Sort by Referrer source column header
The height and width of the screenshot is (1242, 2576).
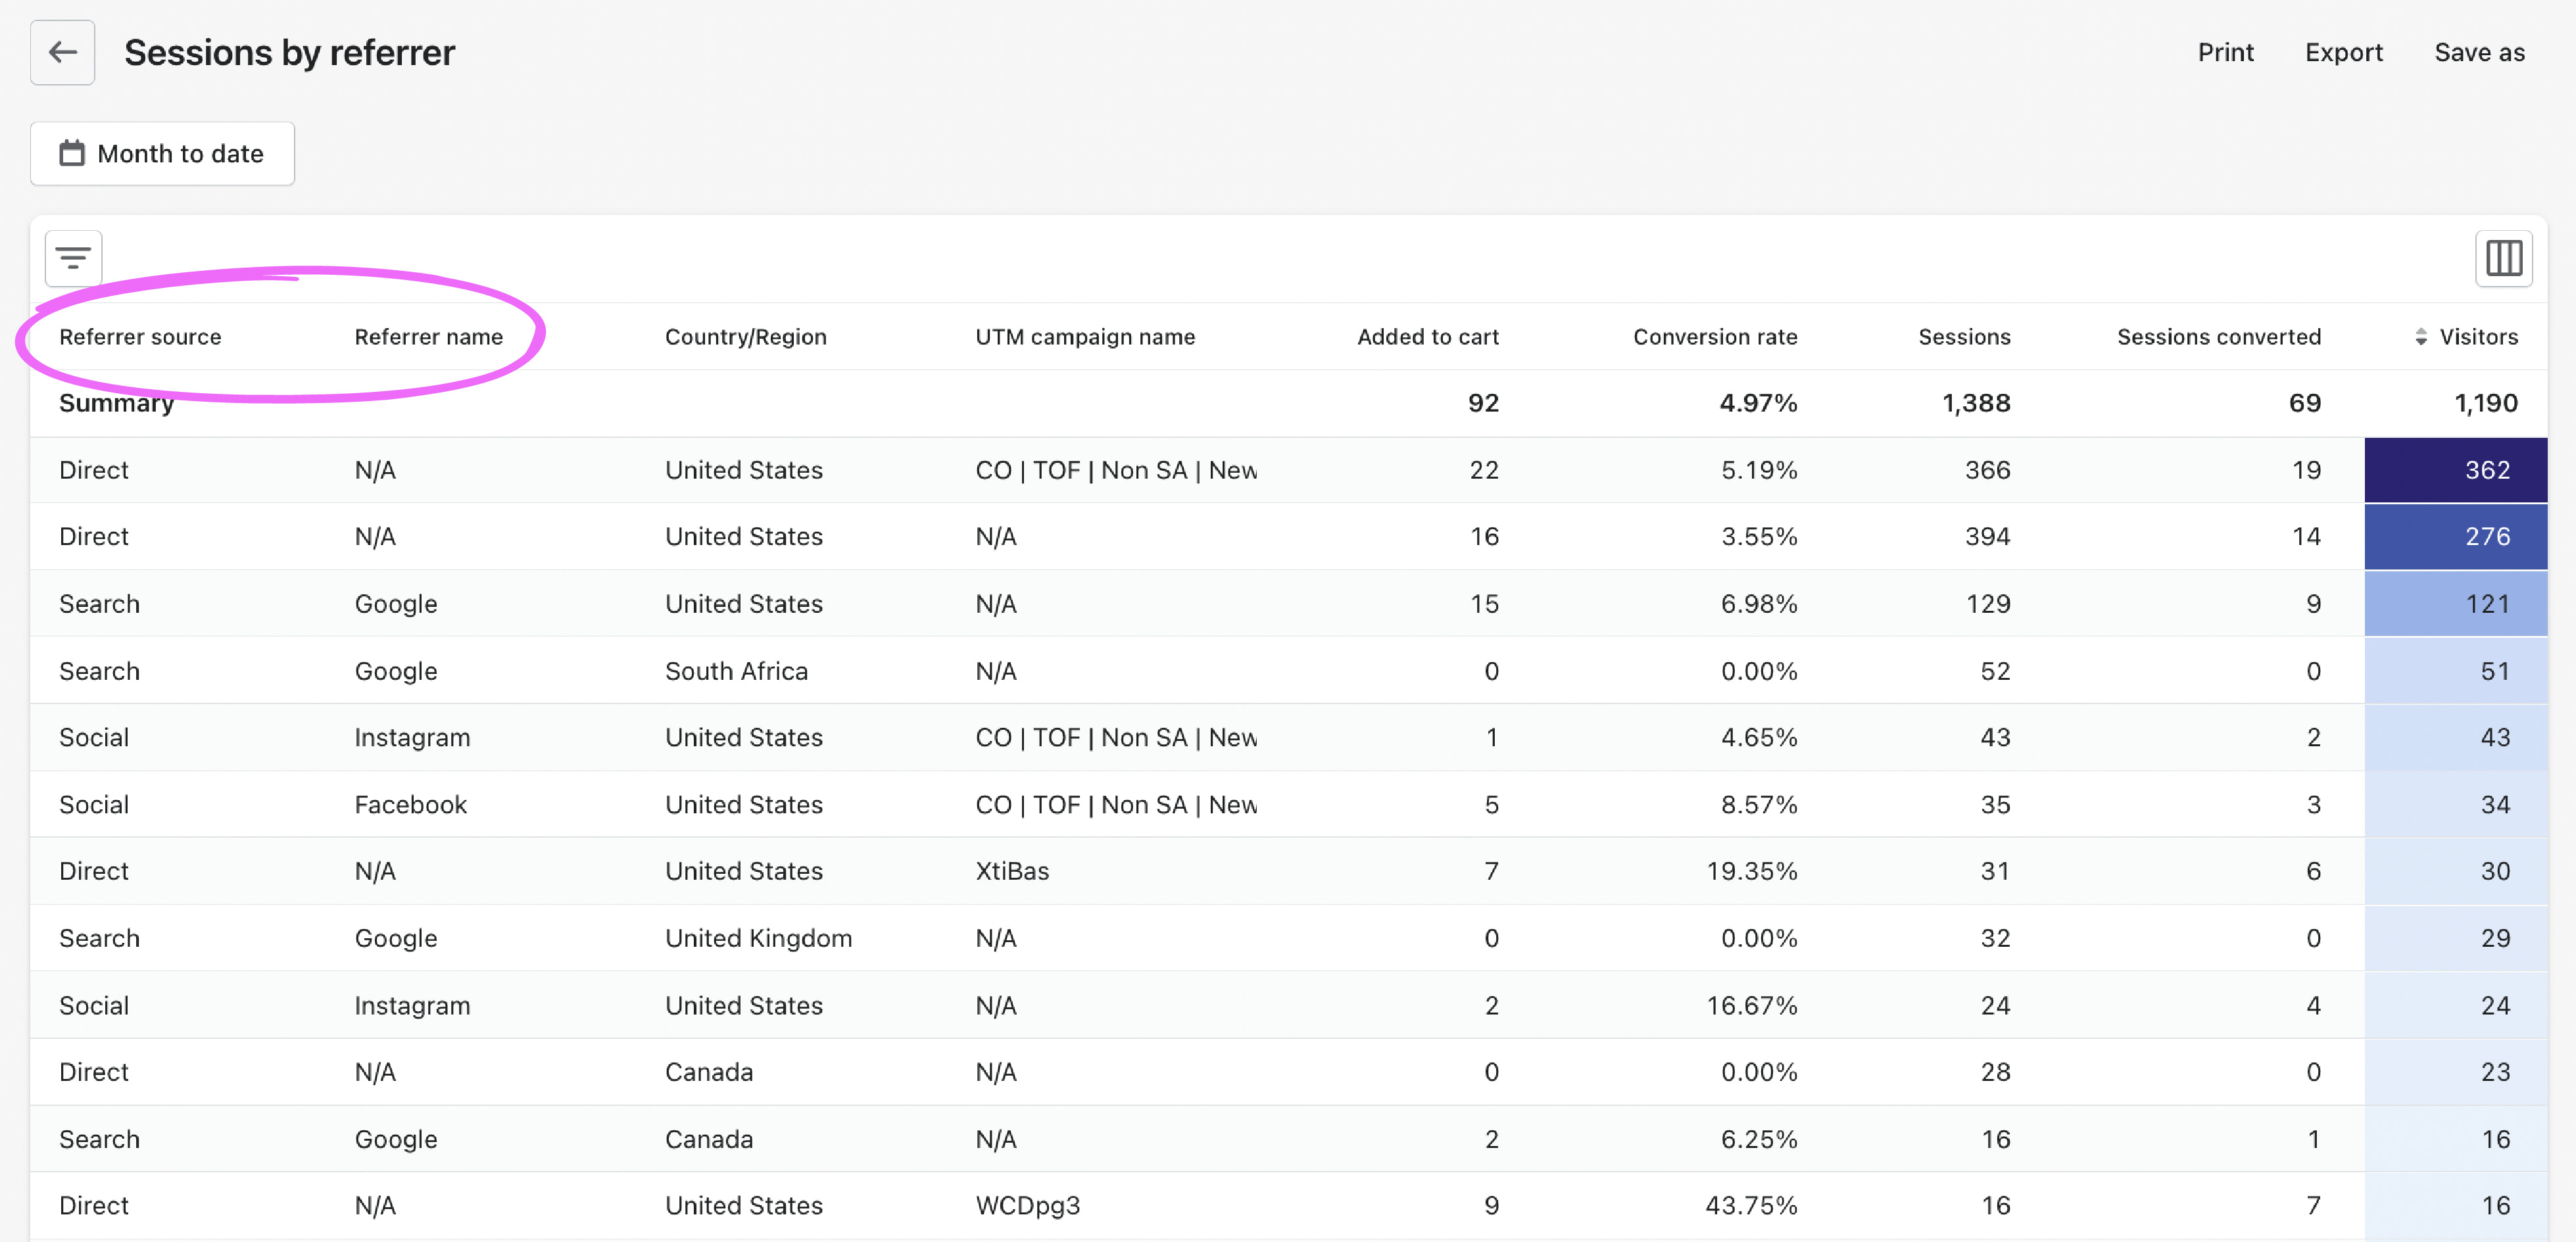click(140, 337)
